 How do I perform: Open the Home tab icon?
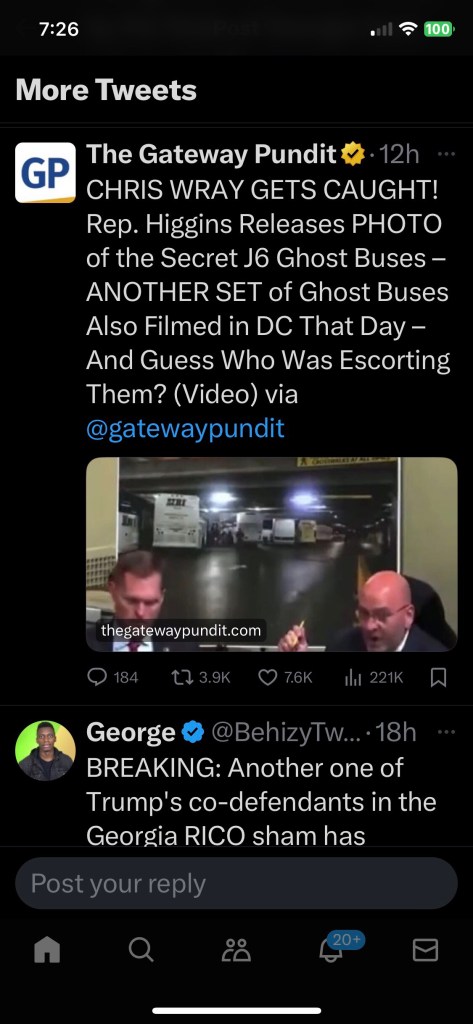pos(46,950)
